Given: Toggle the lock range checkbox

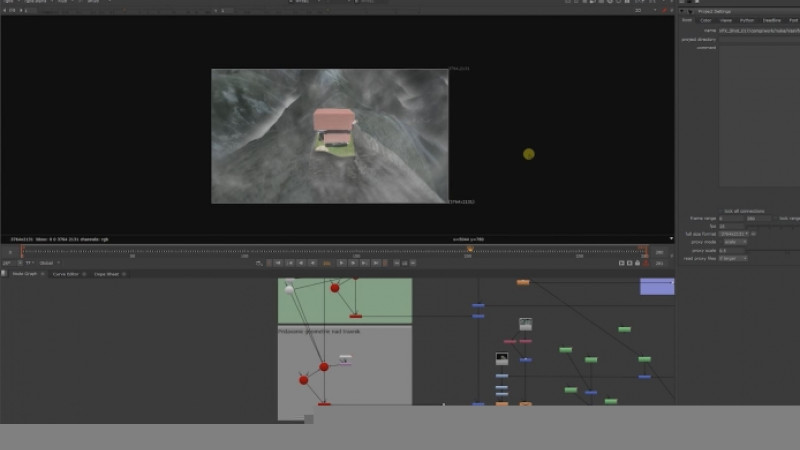Looking at the screenshot, I should [x=776, y=218].
